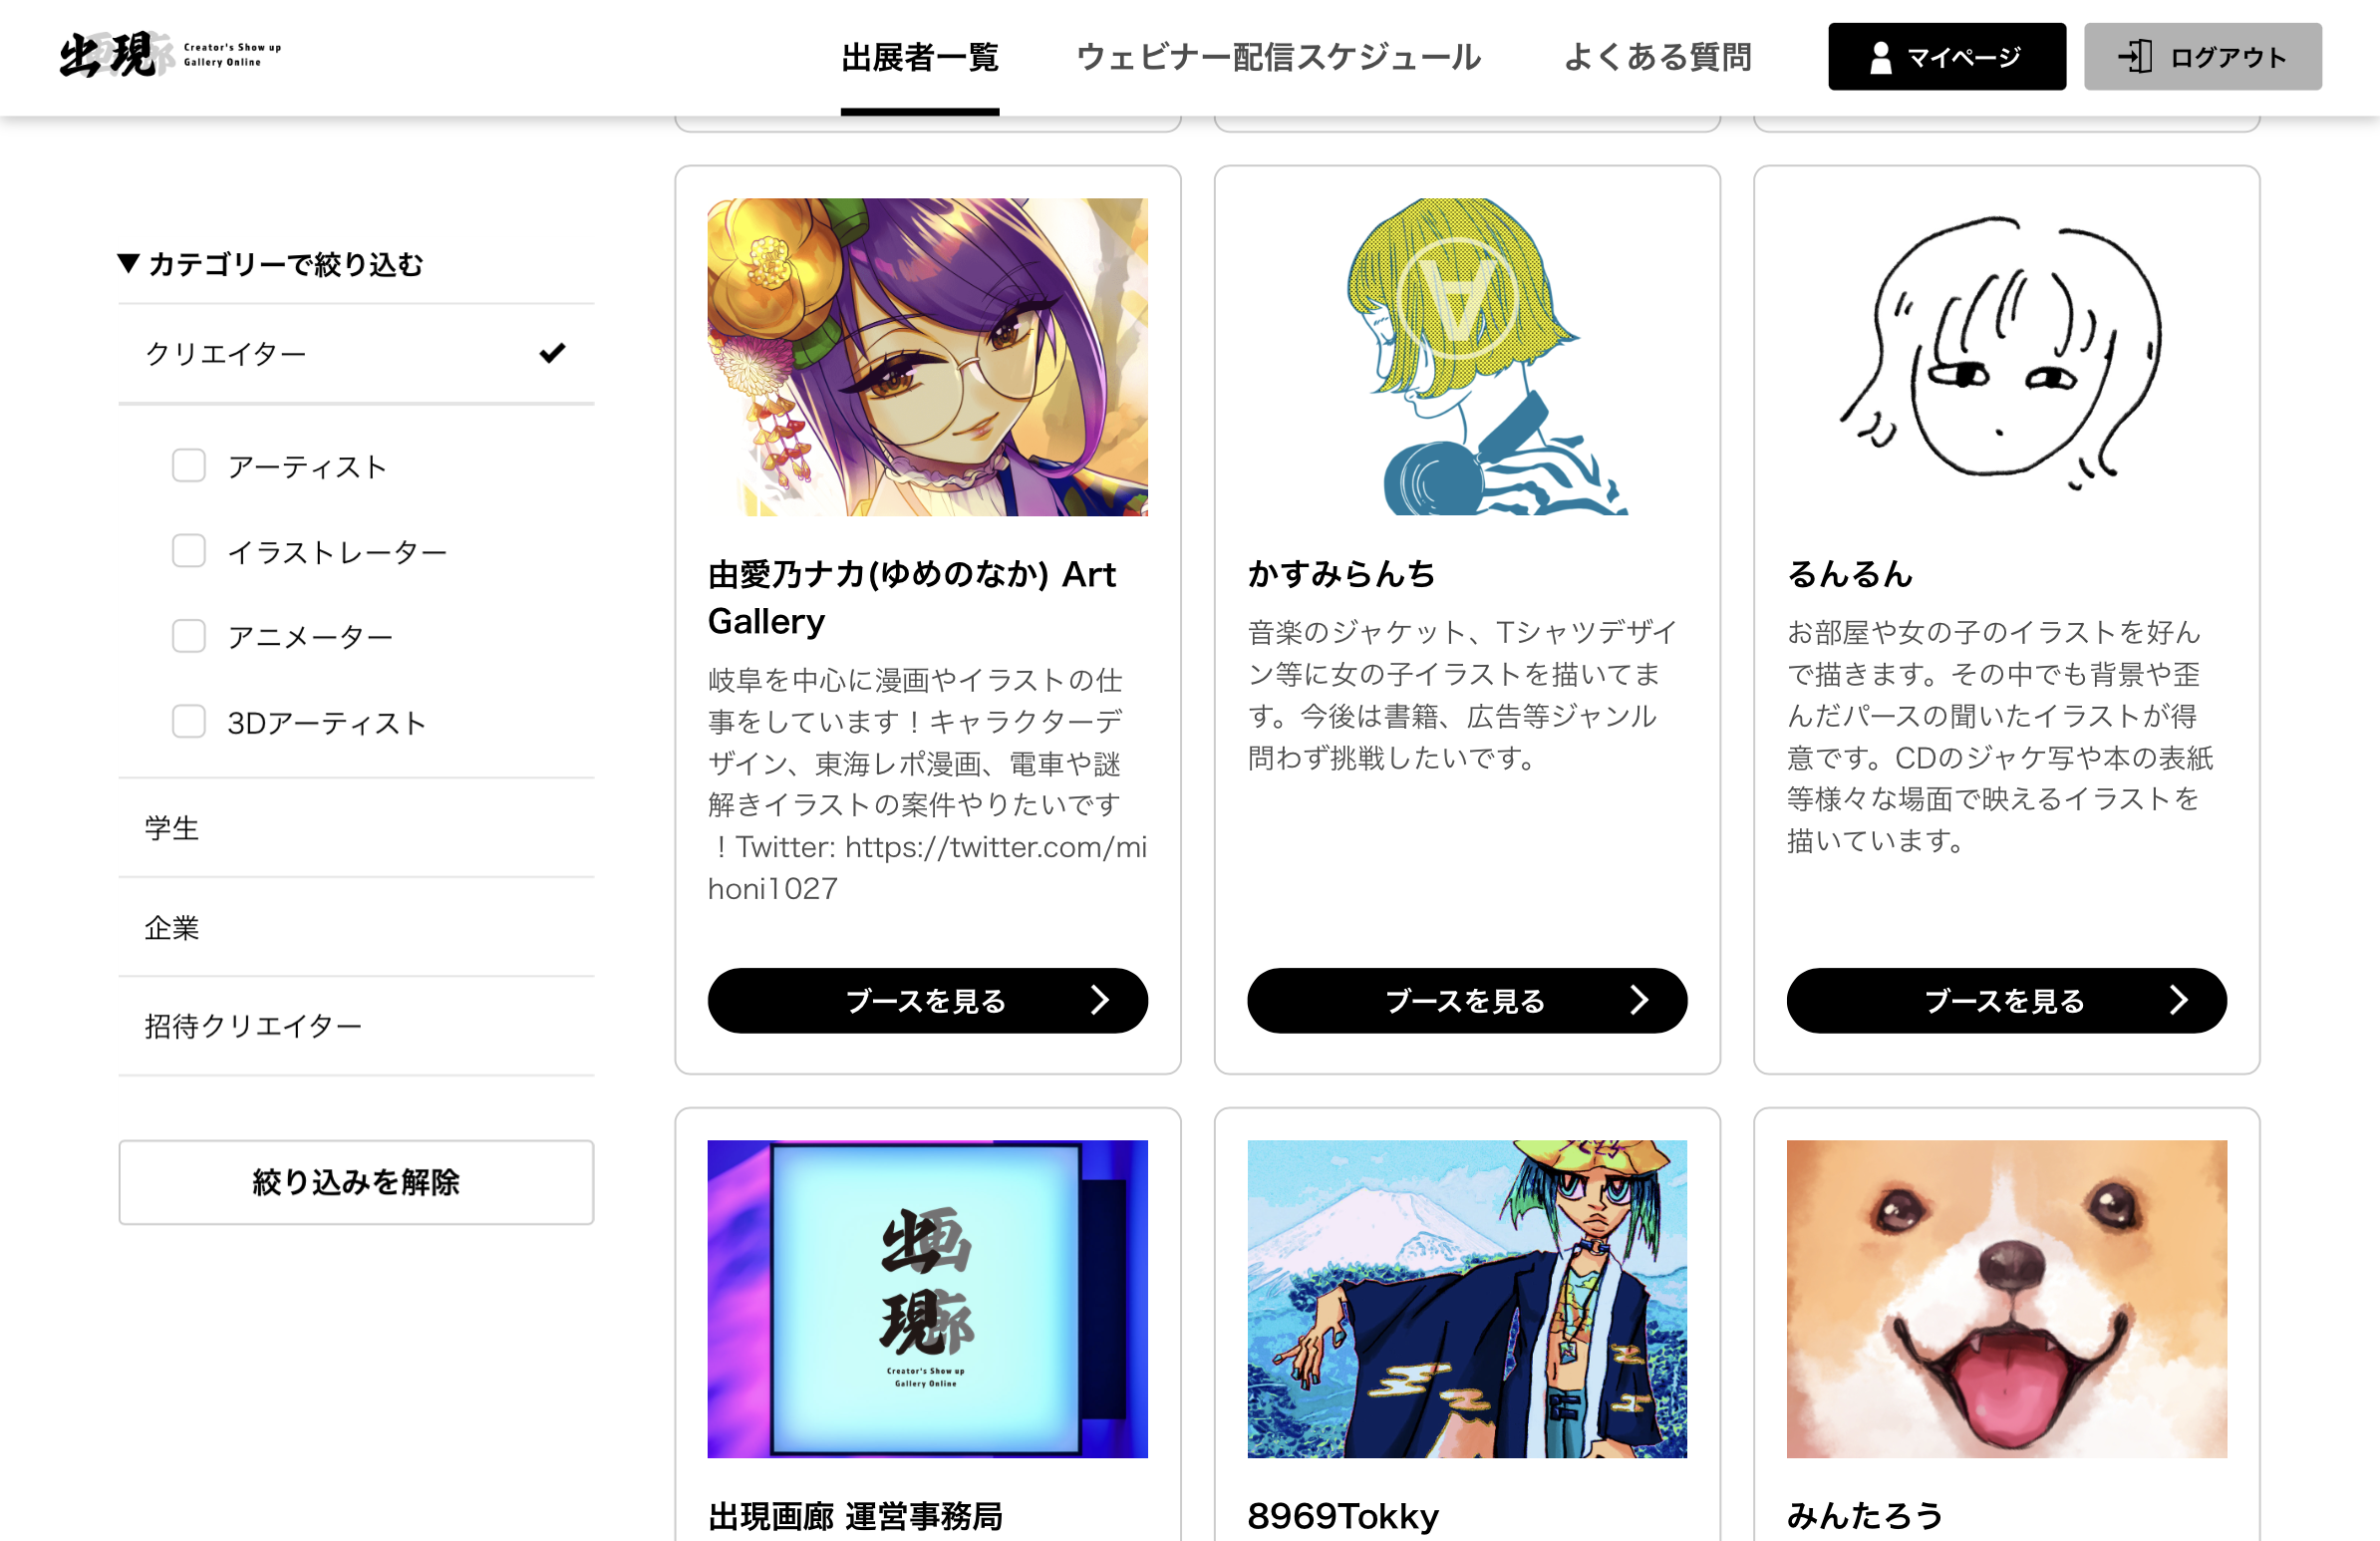The image size is (2380, 1541).
Task: Click the 出現画廊 site logo
Action: click(170, 55)
